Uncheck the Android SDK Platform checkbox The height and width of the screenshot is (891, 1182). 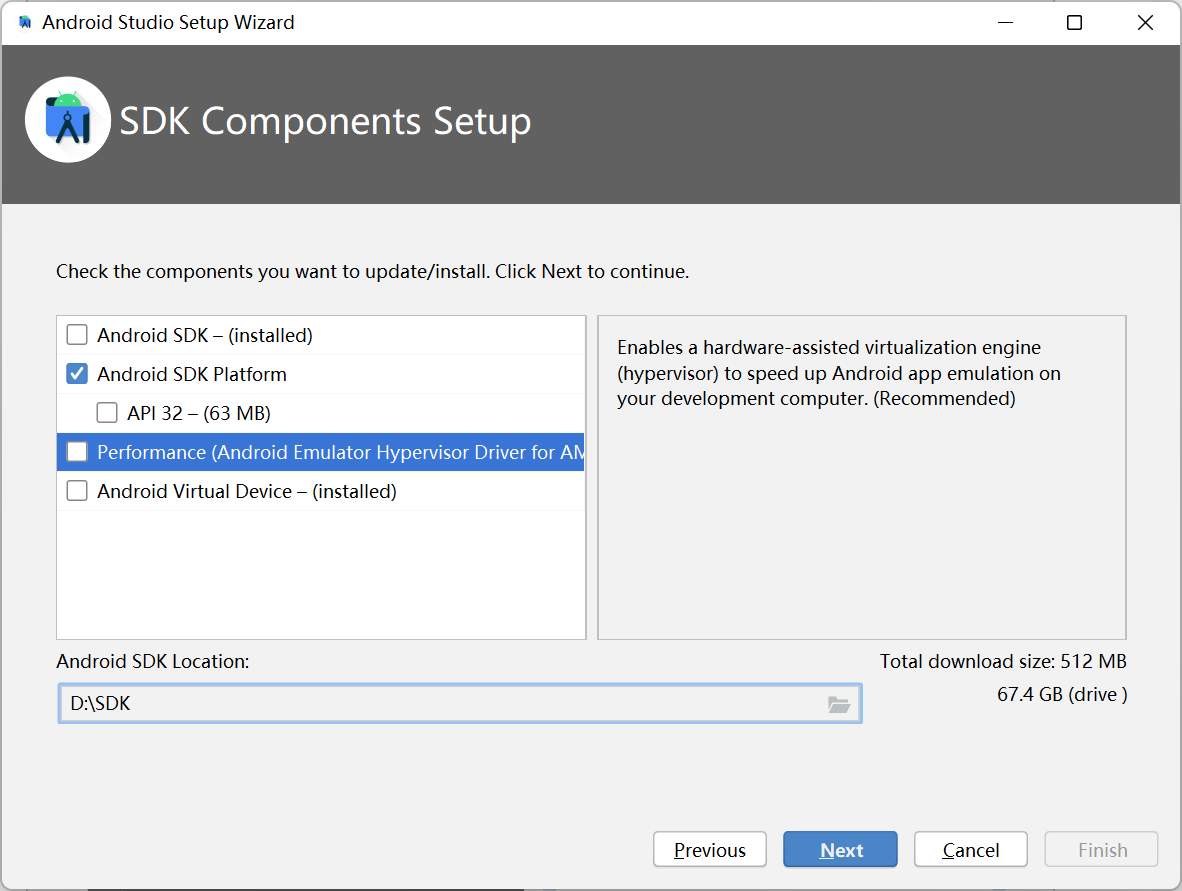pyautogui.click(x=77, y=374)
